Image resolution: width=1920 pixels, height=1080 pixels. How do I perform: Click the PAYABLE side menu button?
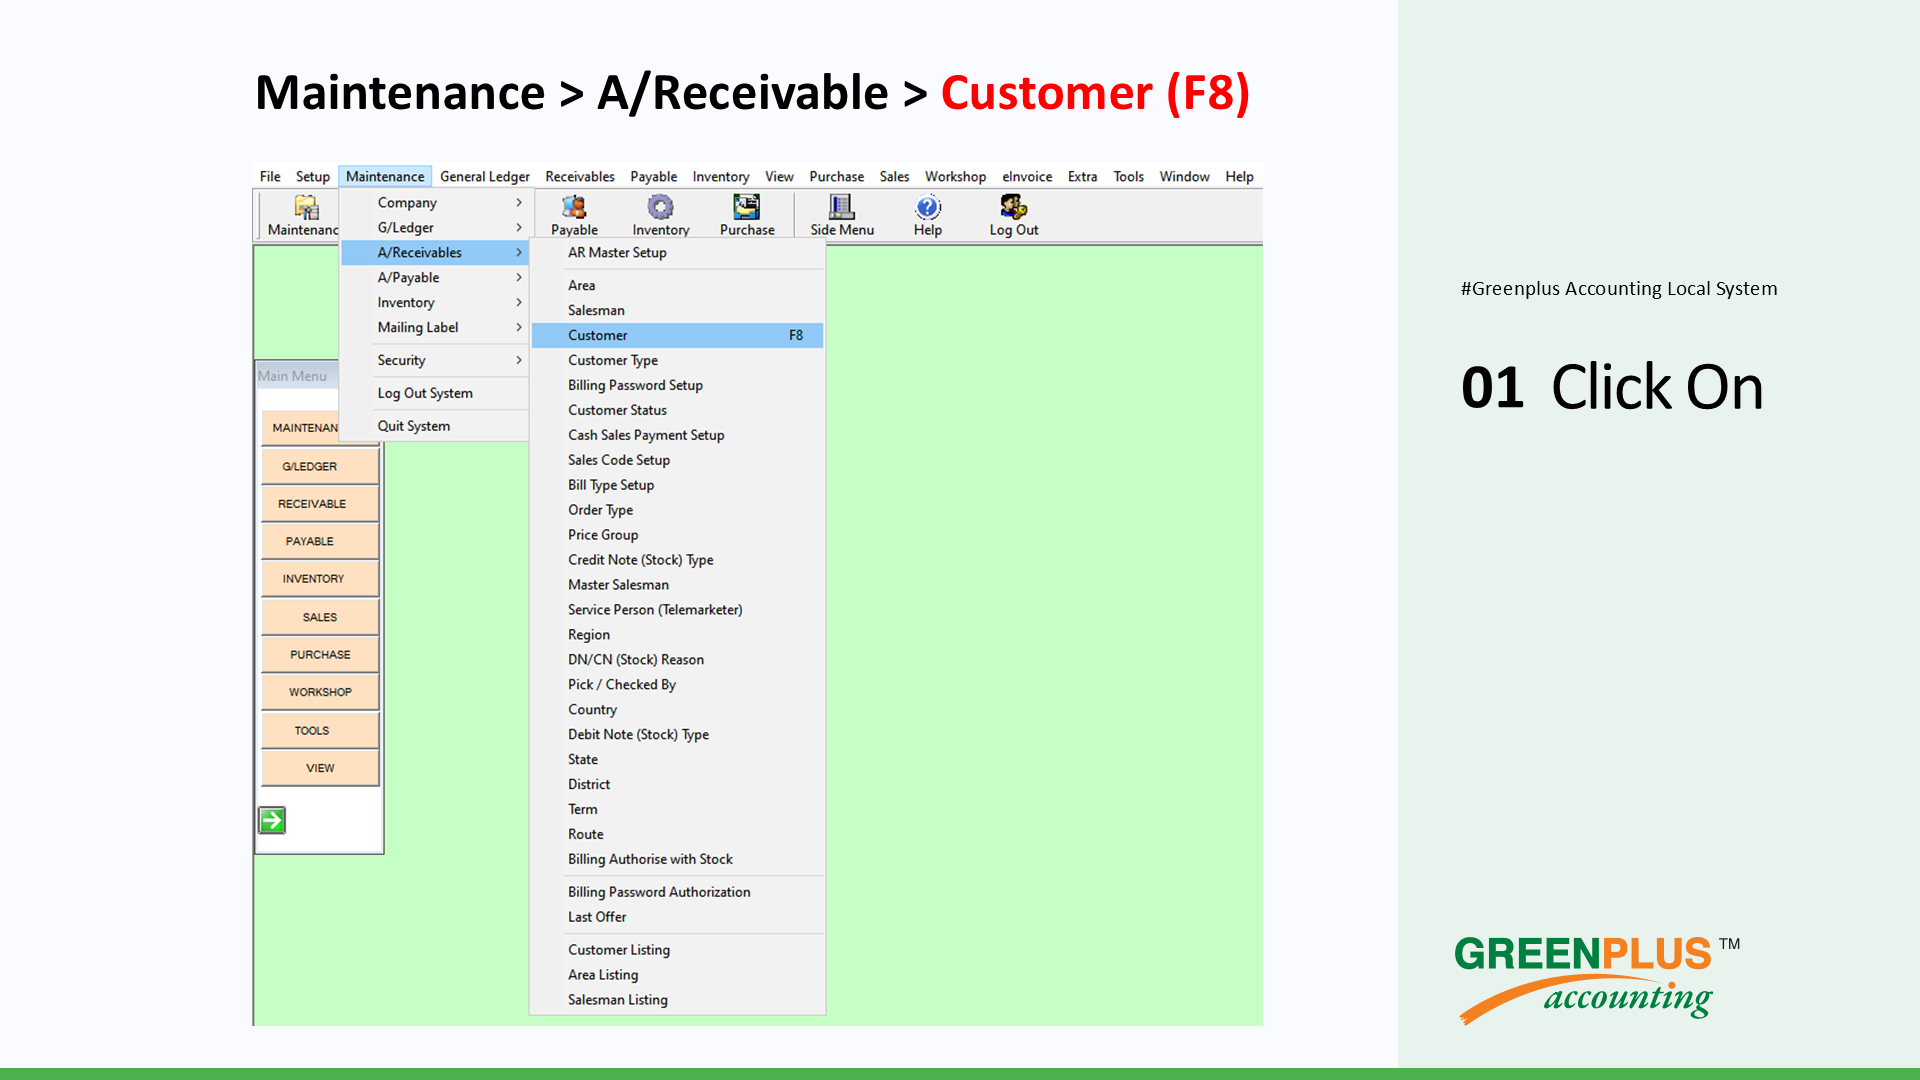pos(320,541)
